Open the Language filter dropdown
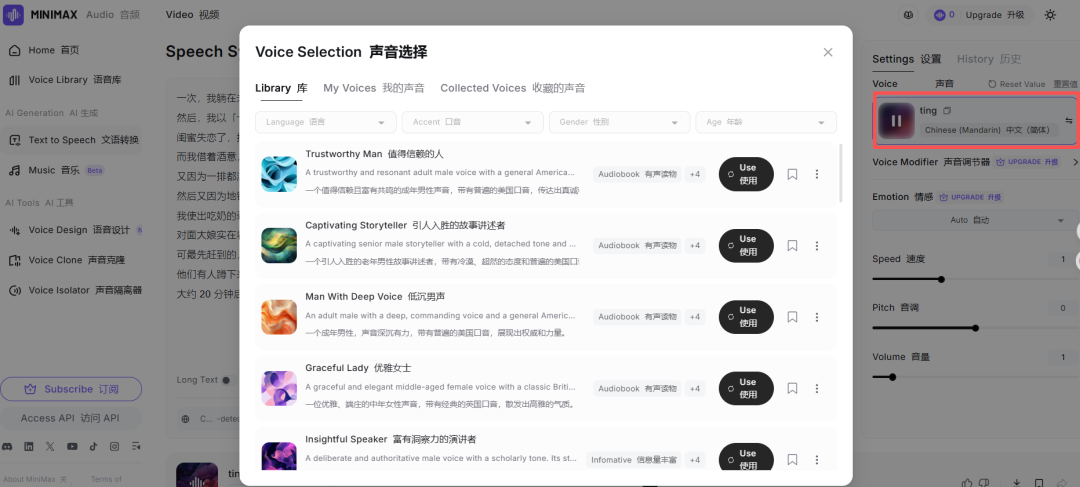The image size is (1080, 487). pyautogui.click(x=326, y=122)
